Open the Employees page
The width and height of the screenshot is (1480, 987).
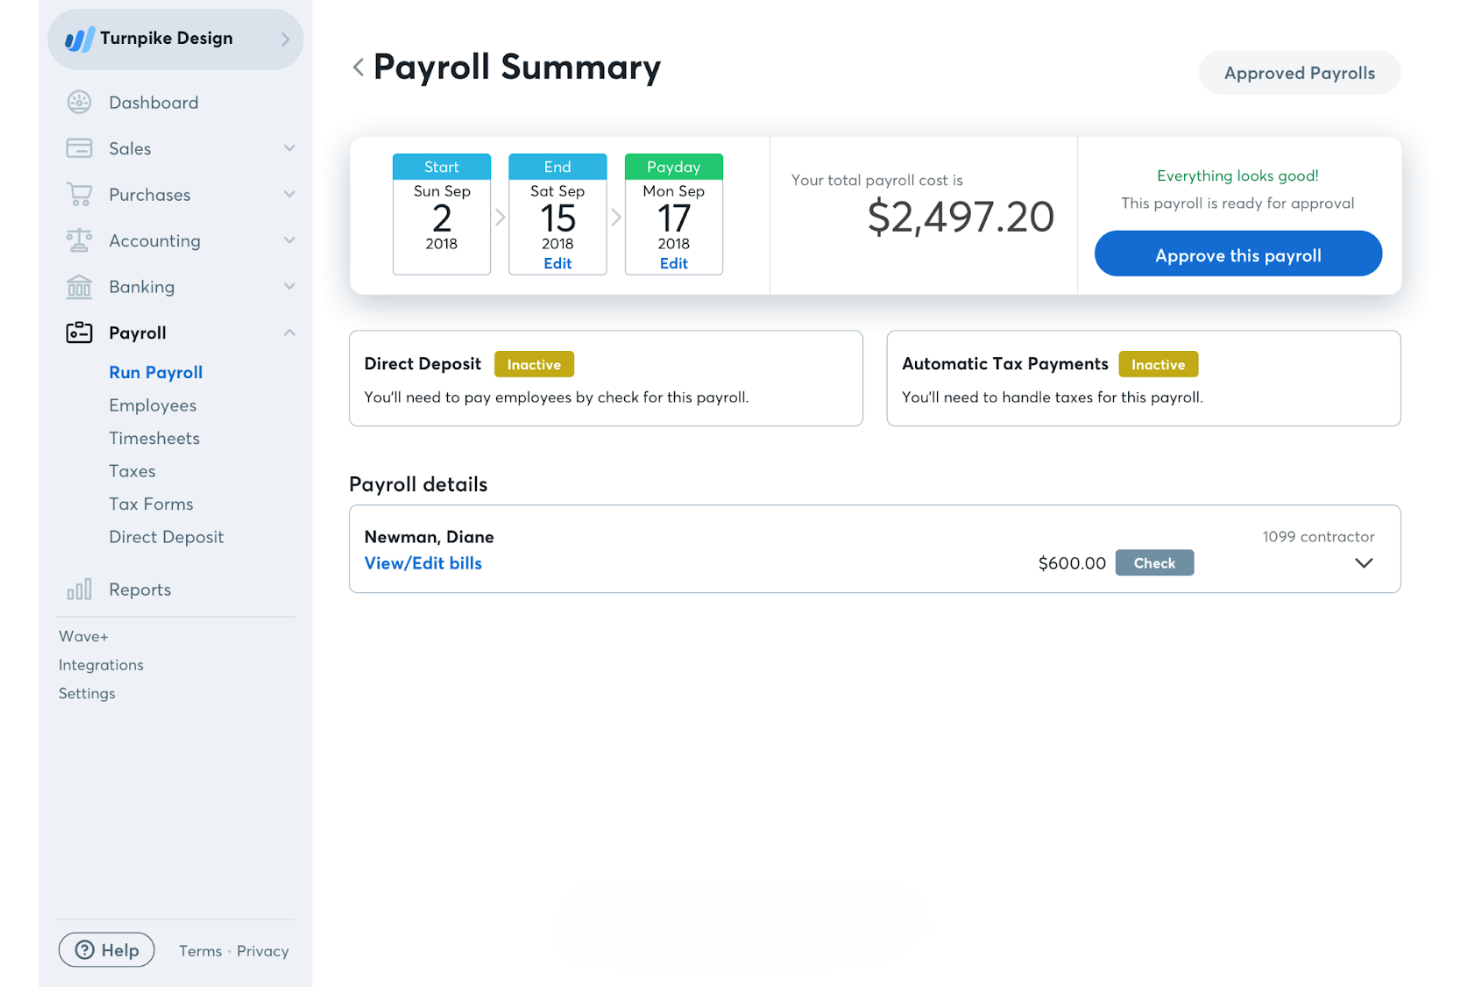tap(152, 405)
